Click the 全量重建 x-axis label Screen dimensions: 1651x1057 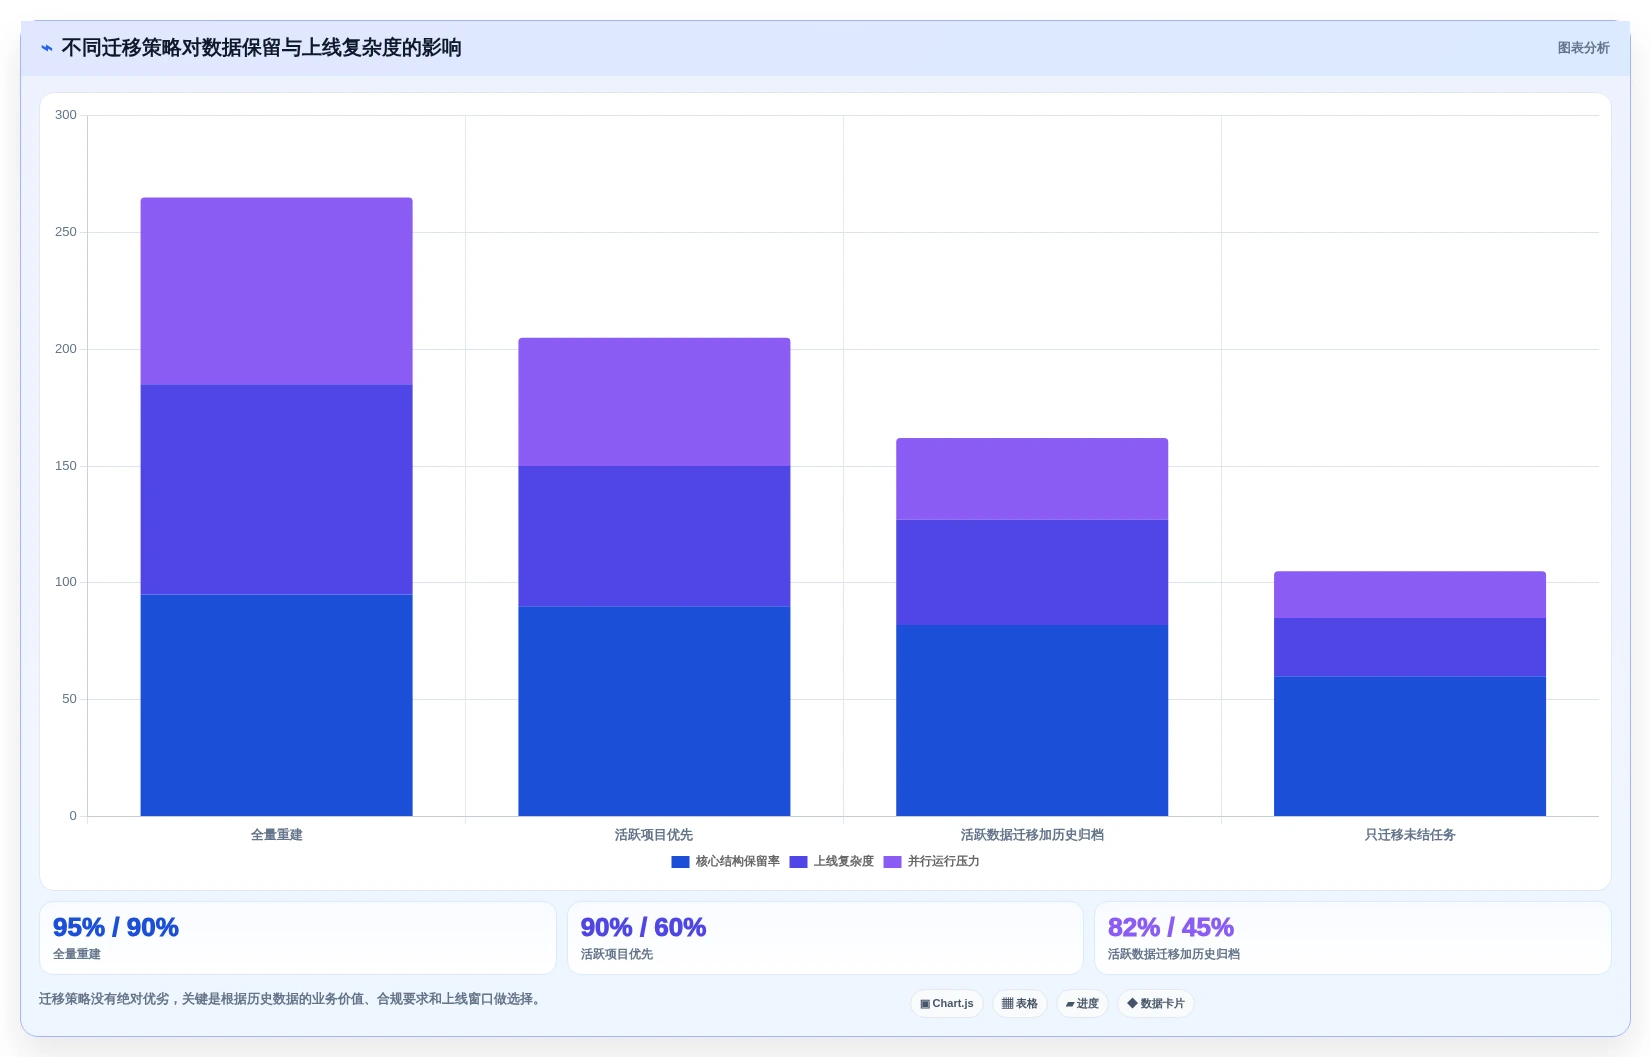coord(276,835)
